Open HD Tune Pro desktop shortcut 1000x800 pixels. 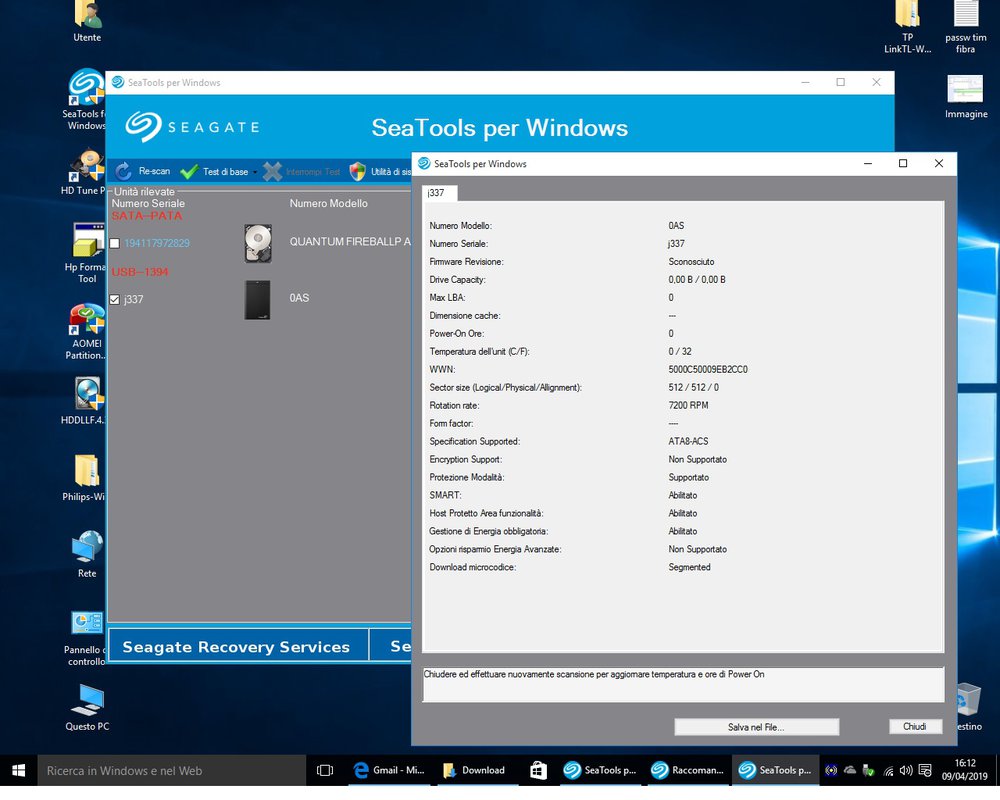87,166
